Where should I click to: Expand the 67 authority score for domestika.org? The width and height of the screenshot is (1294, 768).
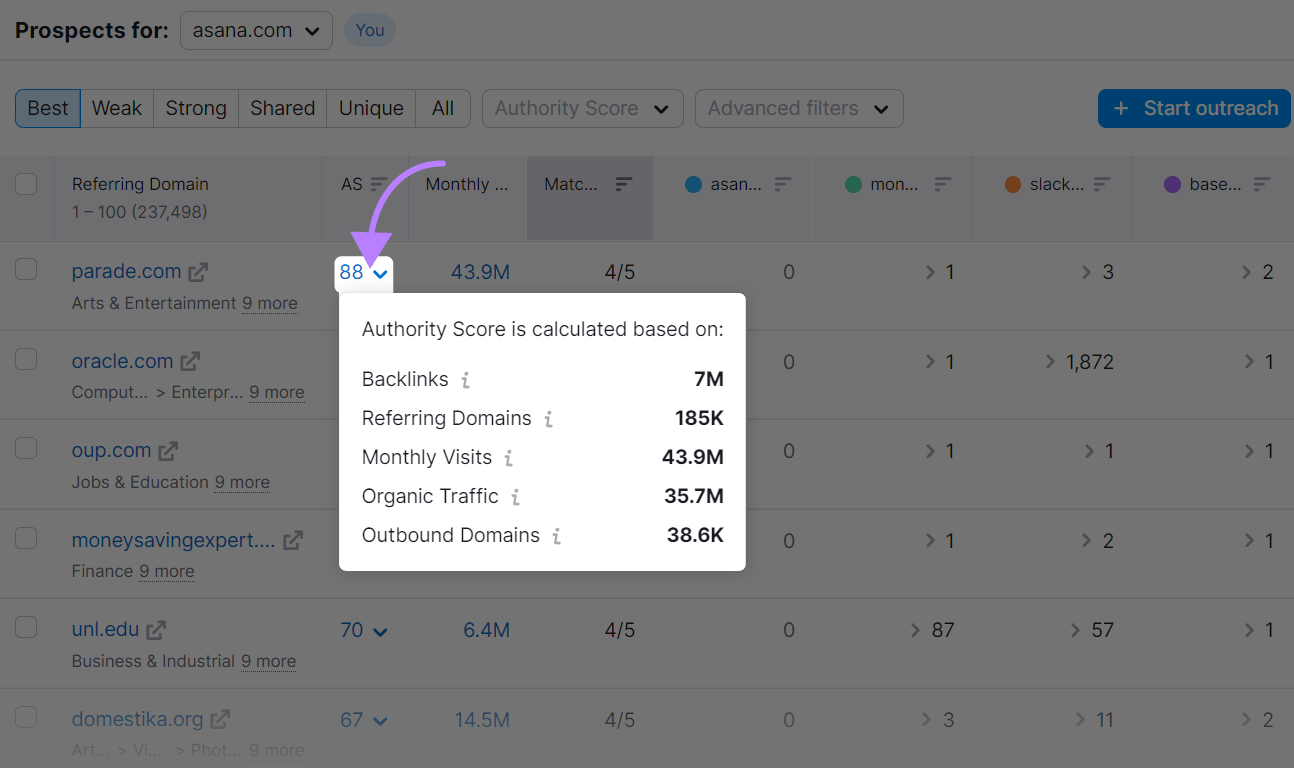pyautogui.click(x=364, y=720)
